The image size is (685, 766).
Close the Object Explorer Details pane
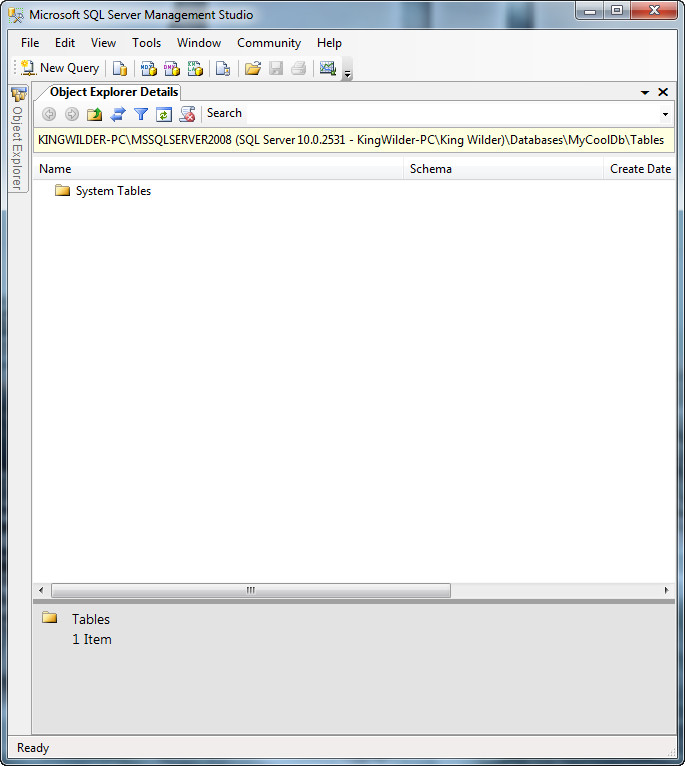tap(663, 92)
